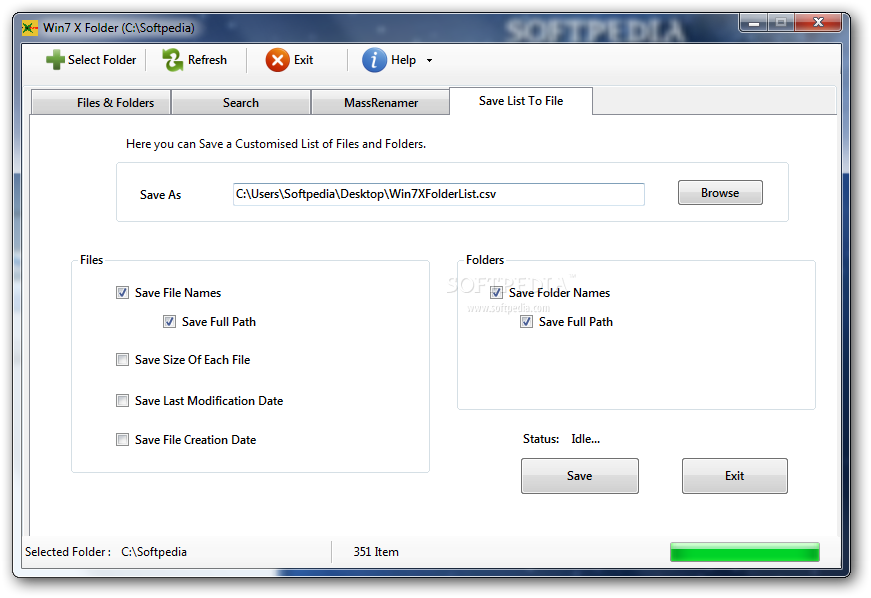The width and height of the screenshot is (871, 598).
Task: Click the Save As file path field
Action: tap(439, 194)
